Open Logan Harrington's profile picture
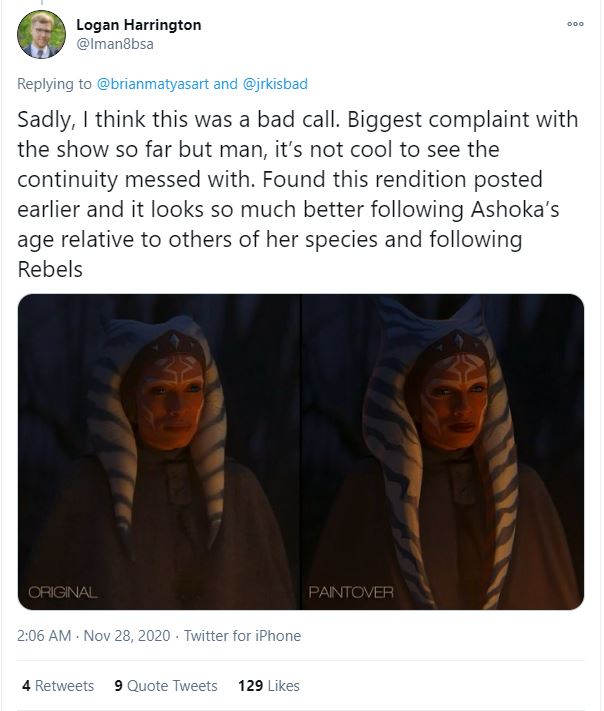This screenshot has height=711, width=604. click(40, 36)
